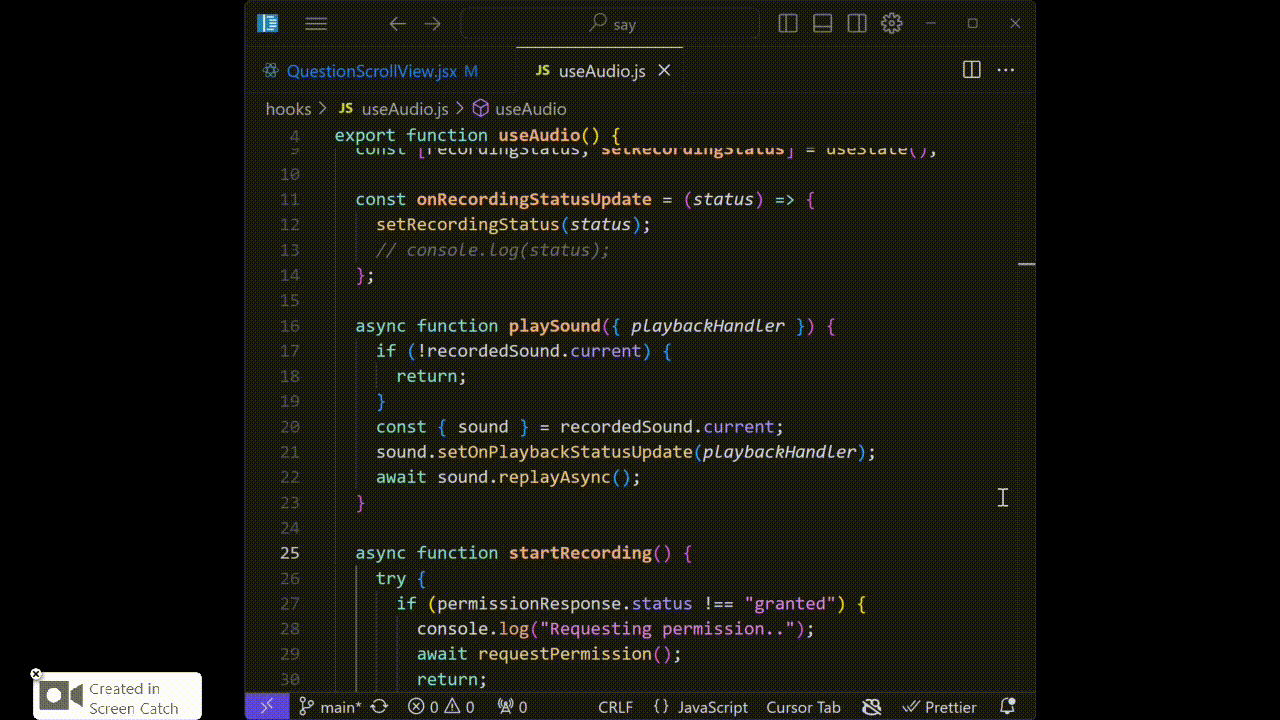Toggle the bottom panel layout icon
This screenshot has width=1280, height=720.
click(823, 24)
